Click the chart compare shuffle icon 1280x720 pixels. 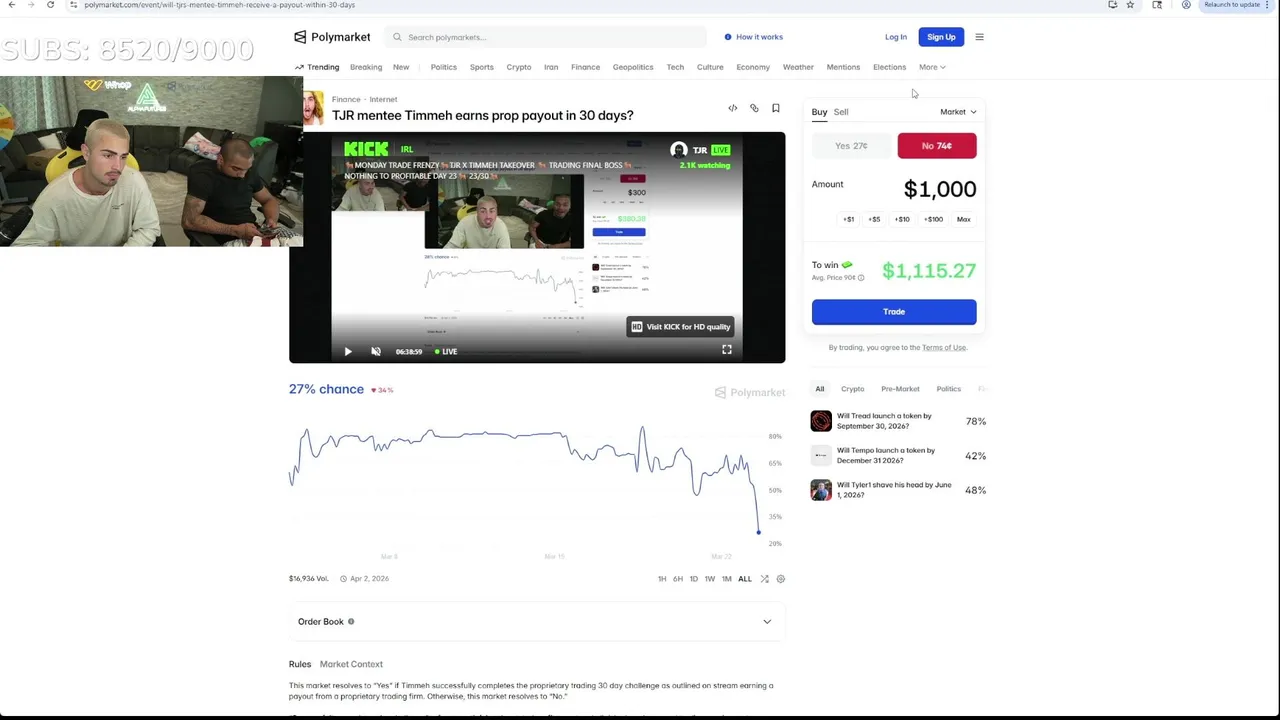(764, 579)
